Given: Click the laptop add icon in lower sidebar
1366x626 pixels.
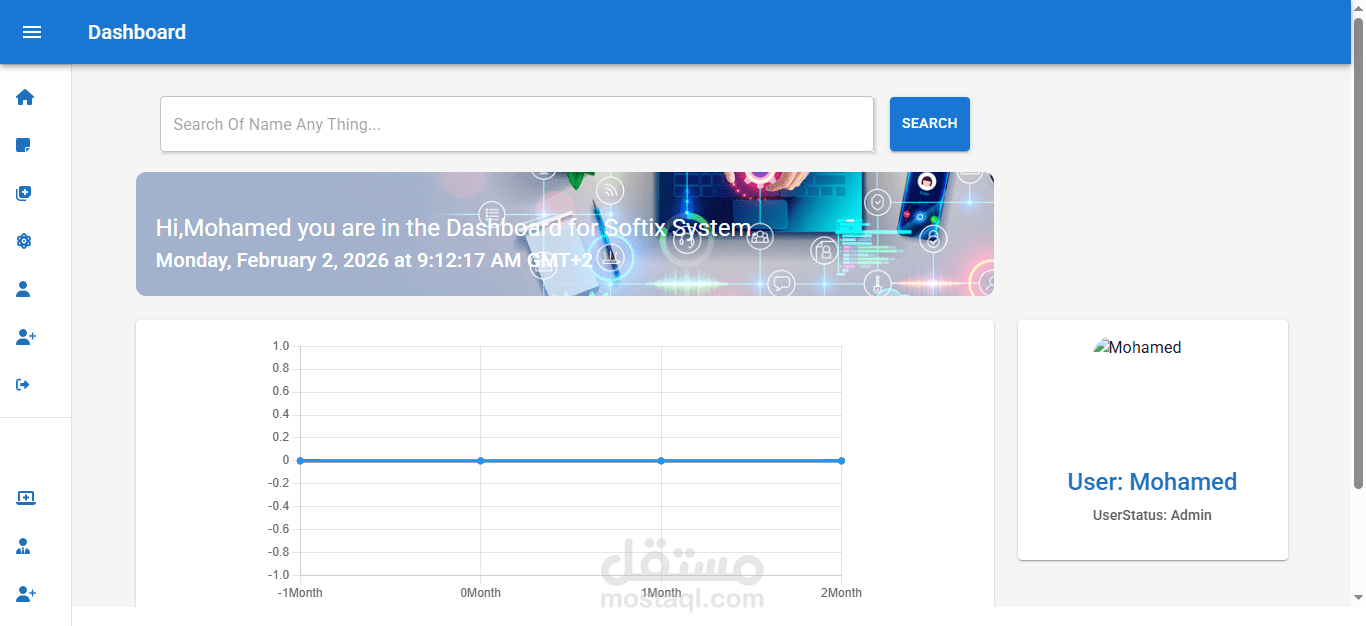Looking at the screenshot, I should (26, 498).
